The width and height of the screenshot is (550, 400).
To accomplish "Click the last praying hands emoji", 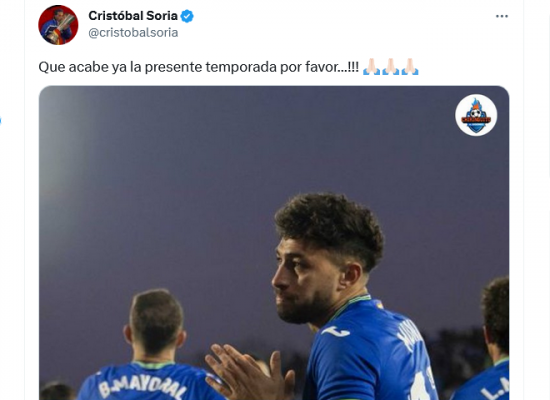I will coord(410,67).
